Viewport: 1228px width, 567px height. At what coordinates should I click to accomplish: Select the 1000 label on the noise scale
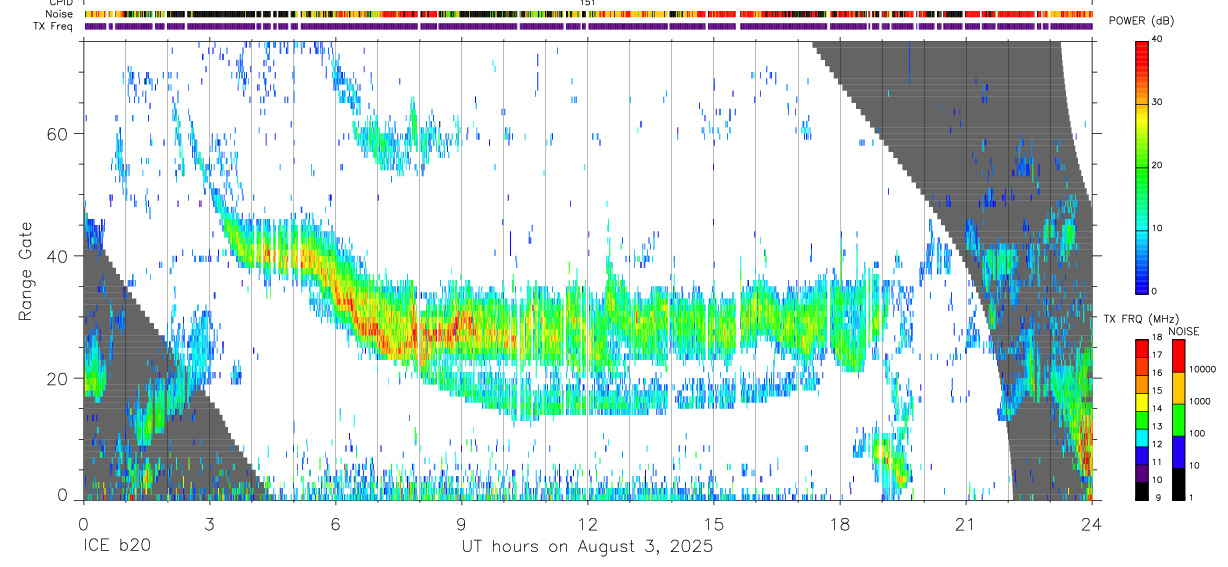point(1200,400)
